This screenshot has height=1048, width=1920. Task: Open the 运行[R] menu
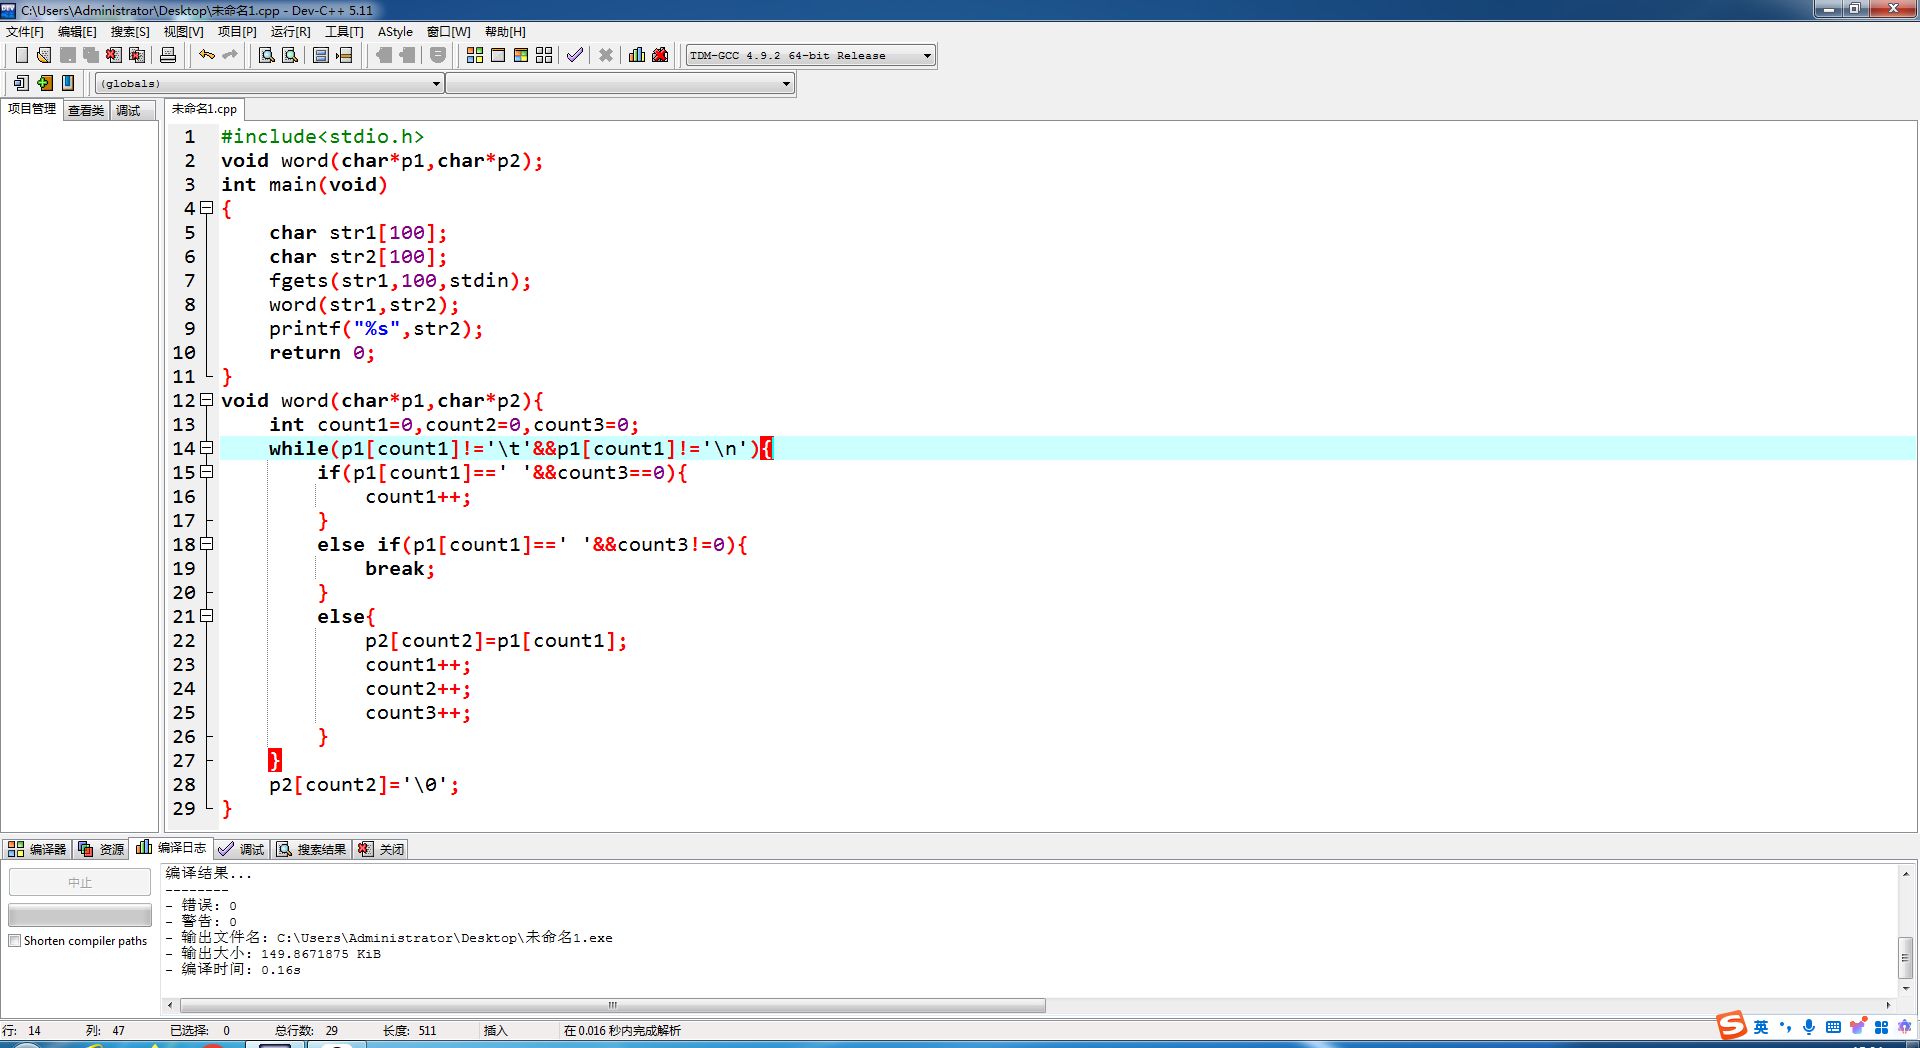click(x=291, y=32)
